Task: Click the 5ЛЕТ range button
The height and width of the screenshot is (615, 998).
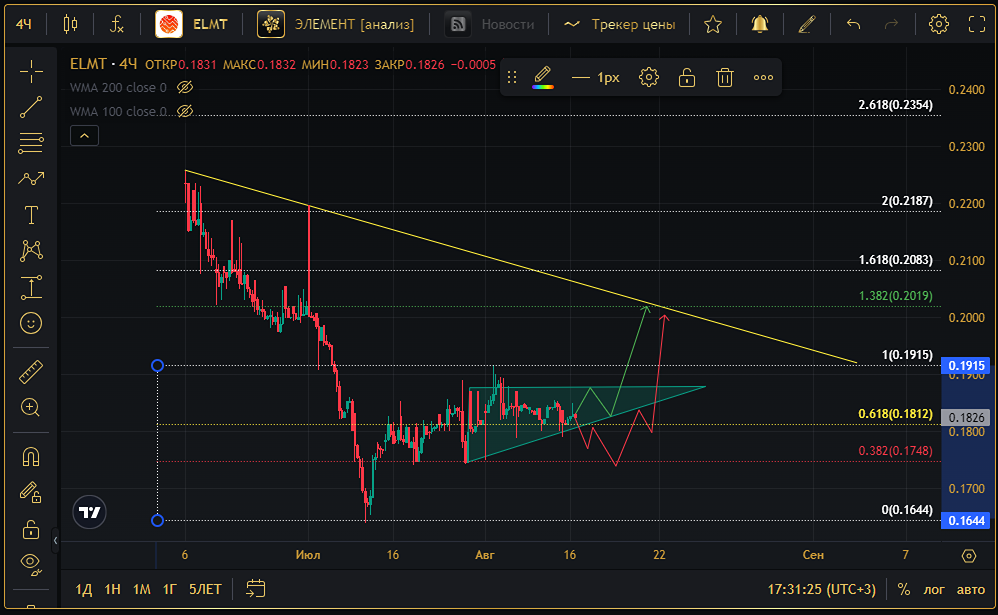Action: coord(206,589)
